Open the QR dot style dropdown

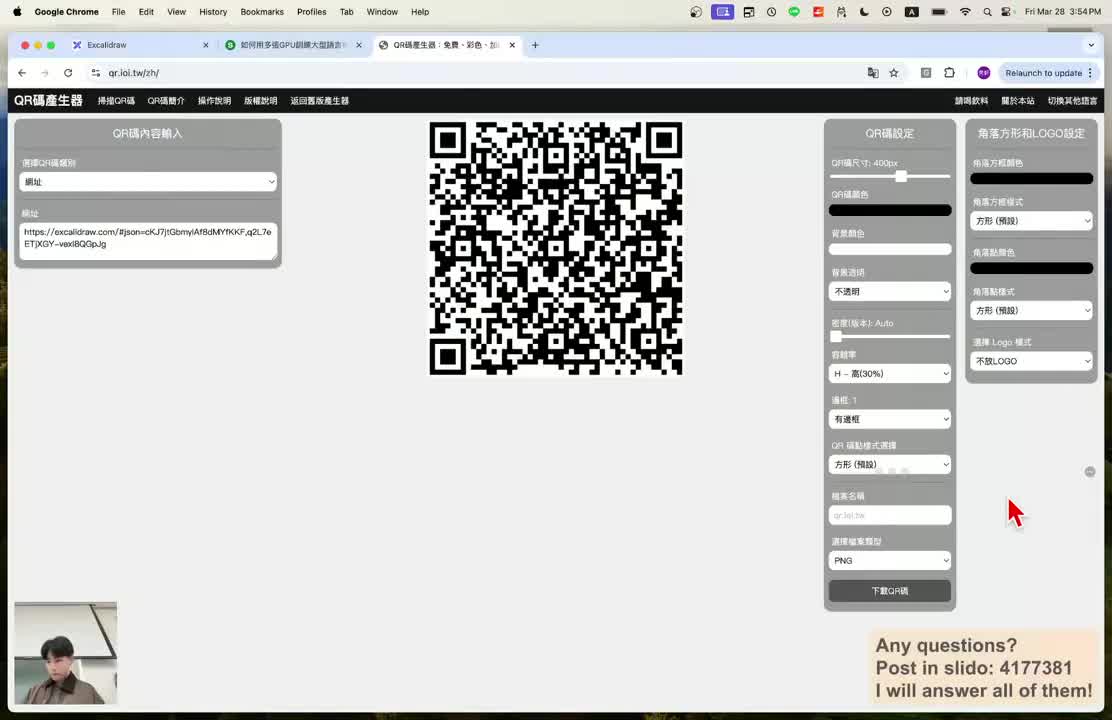[x=890, y=465]
